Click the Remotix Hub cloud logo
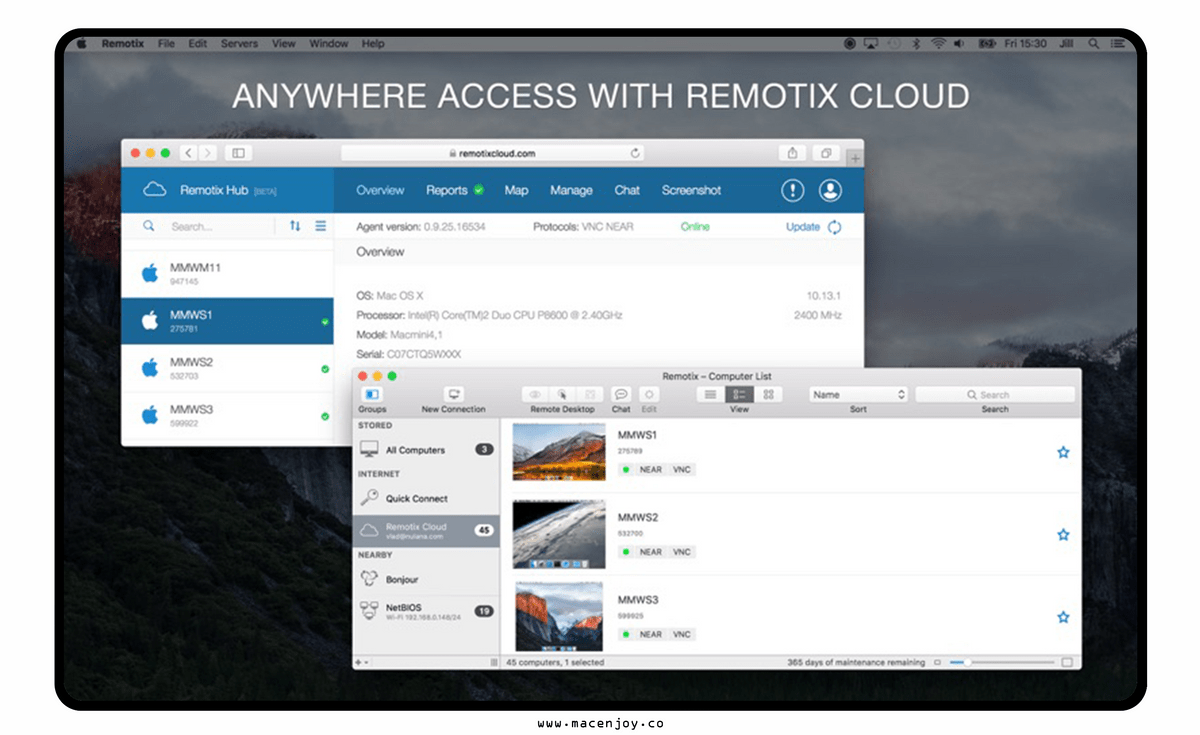This screenshot has height=735, width=1200. pyautogui.click(x=155, y=189)
